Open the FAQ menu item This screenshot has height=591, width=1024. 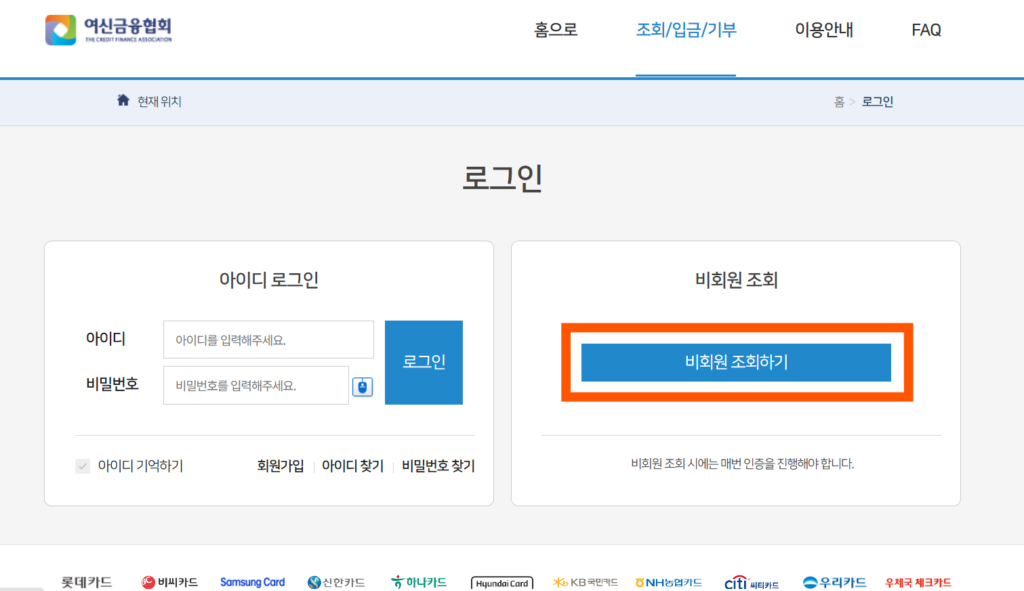click(926, 30)
